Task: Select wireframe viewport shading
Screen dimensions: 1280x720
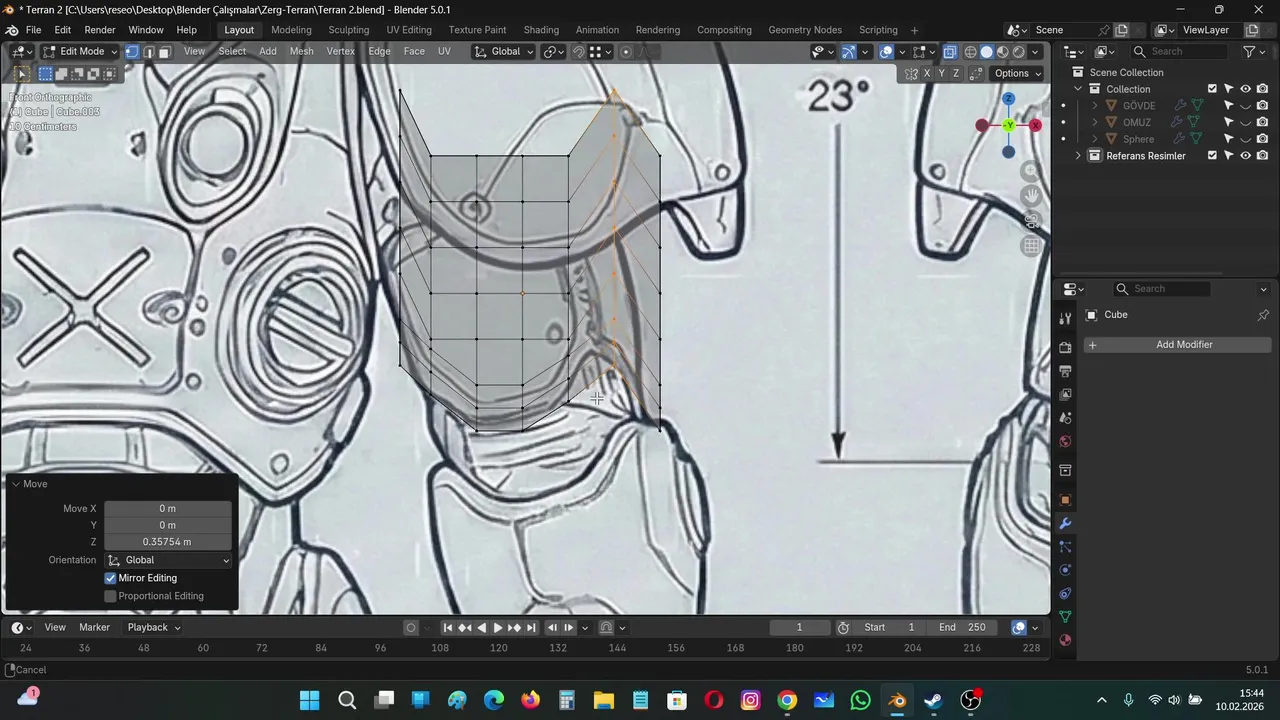Action: [970, 52]
